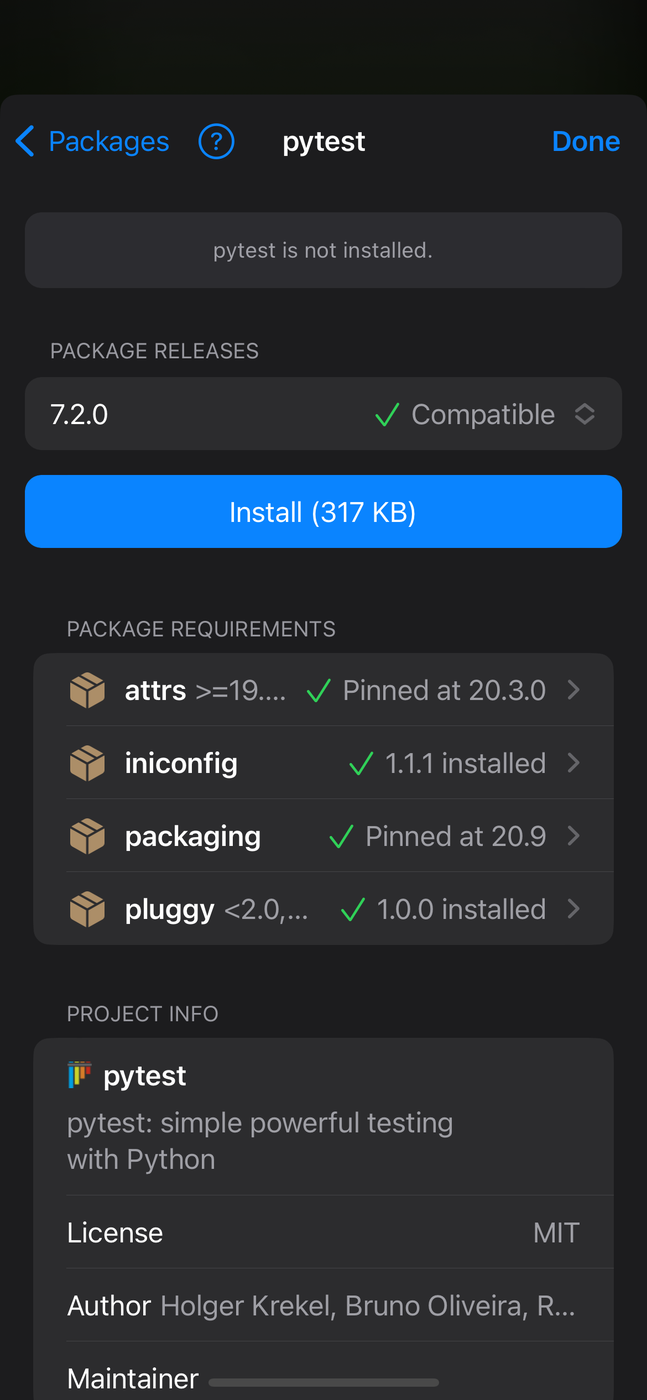Tap the License MIT row

(x=323, y=1232)
